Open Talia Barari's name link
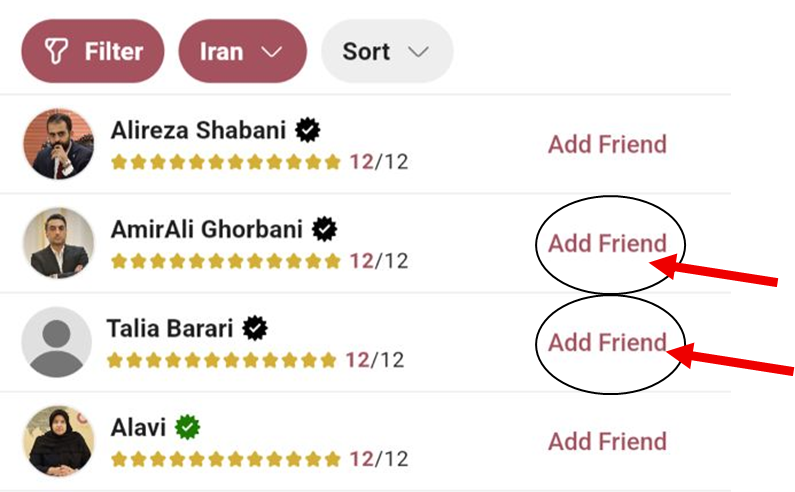Screen dimensions: 795x492 tap(172, 328)
